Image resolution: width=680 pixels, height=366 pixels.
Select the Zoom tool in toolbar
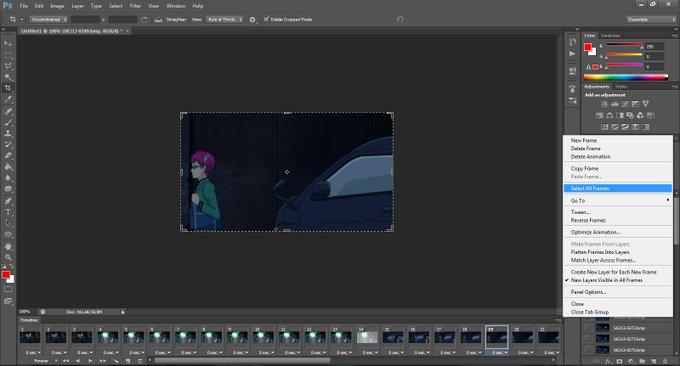click(x=8, y=257)
